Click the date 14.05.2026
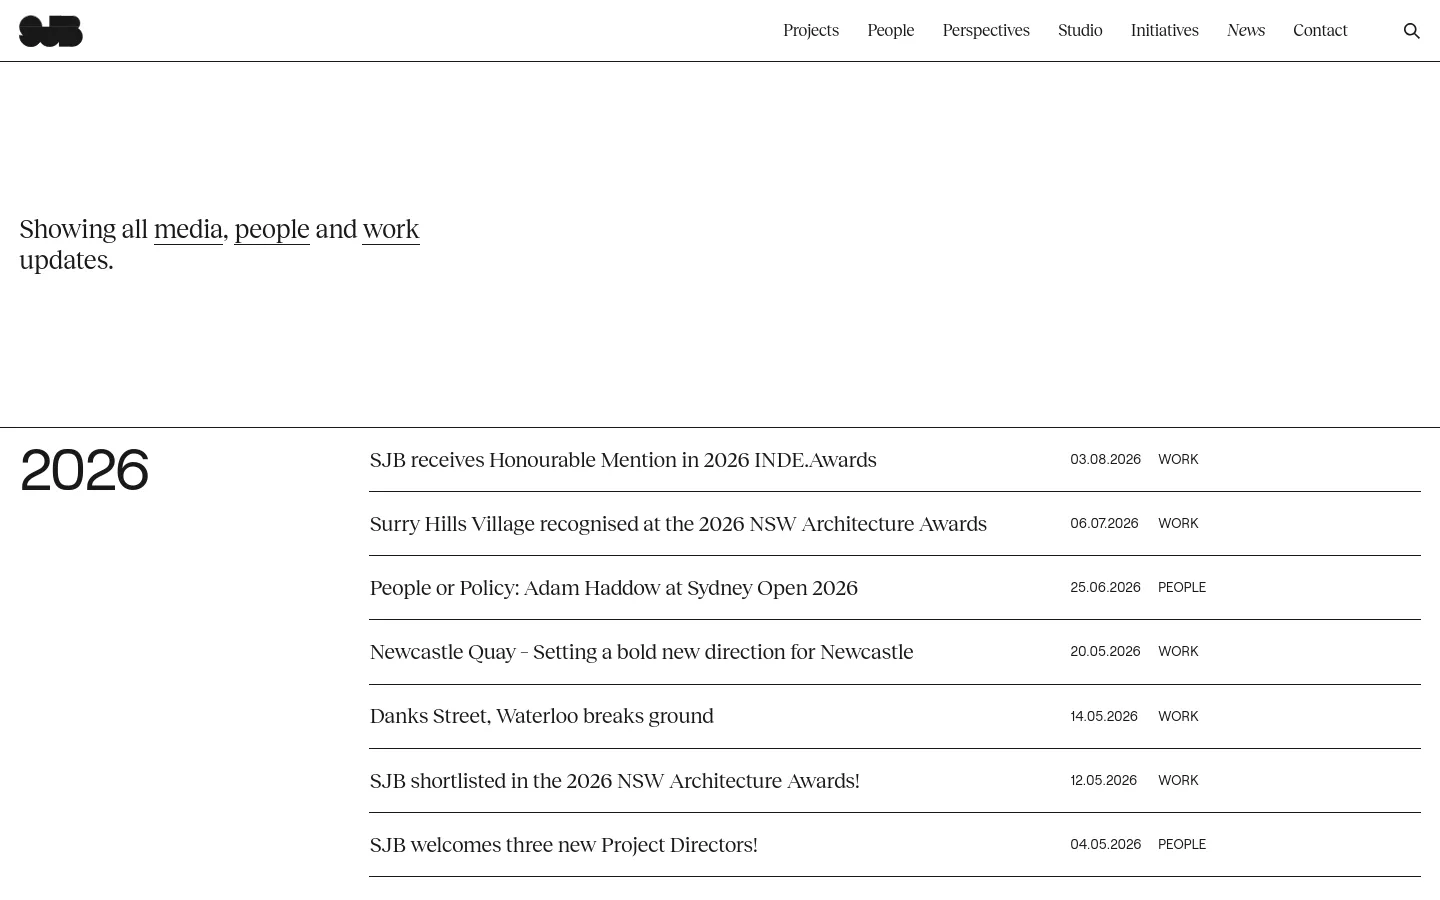The image size is (1440, 900). click(x=1104, y=717)
